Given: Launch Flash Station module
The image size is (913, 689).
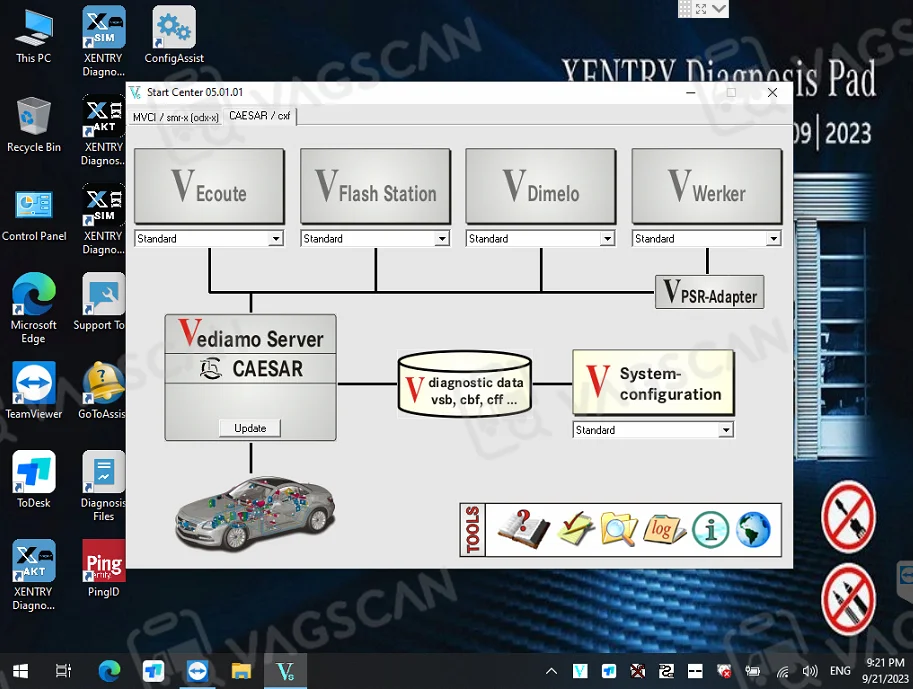Looking at the screenshot, I should pos(375,187).
